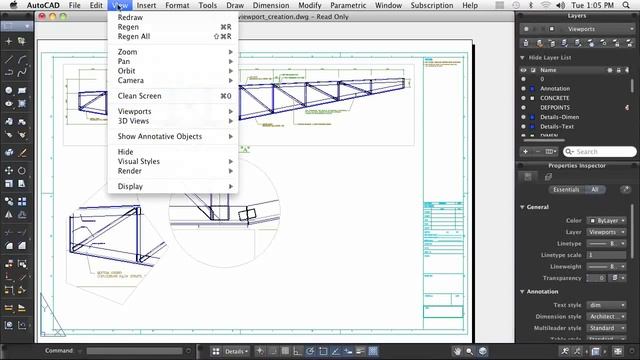Select Clean Screen in View menu
Image resolution: width=640 pixels, height=360 pixels.
(173, 96)
